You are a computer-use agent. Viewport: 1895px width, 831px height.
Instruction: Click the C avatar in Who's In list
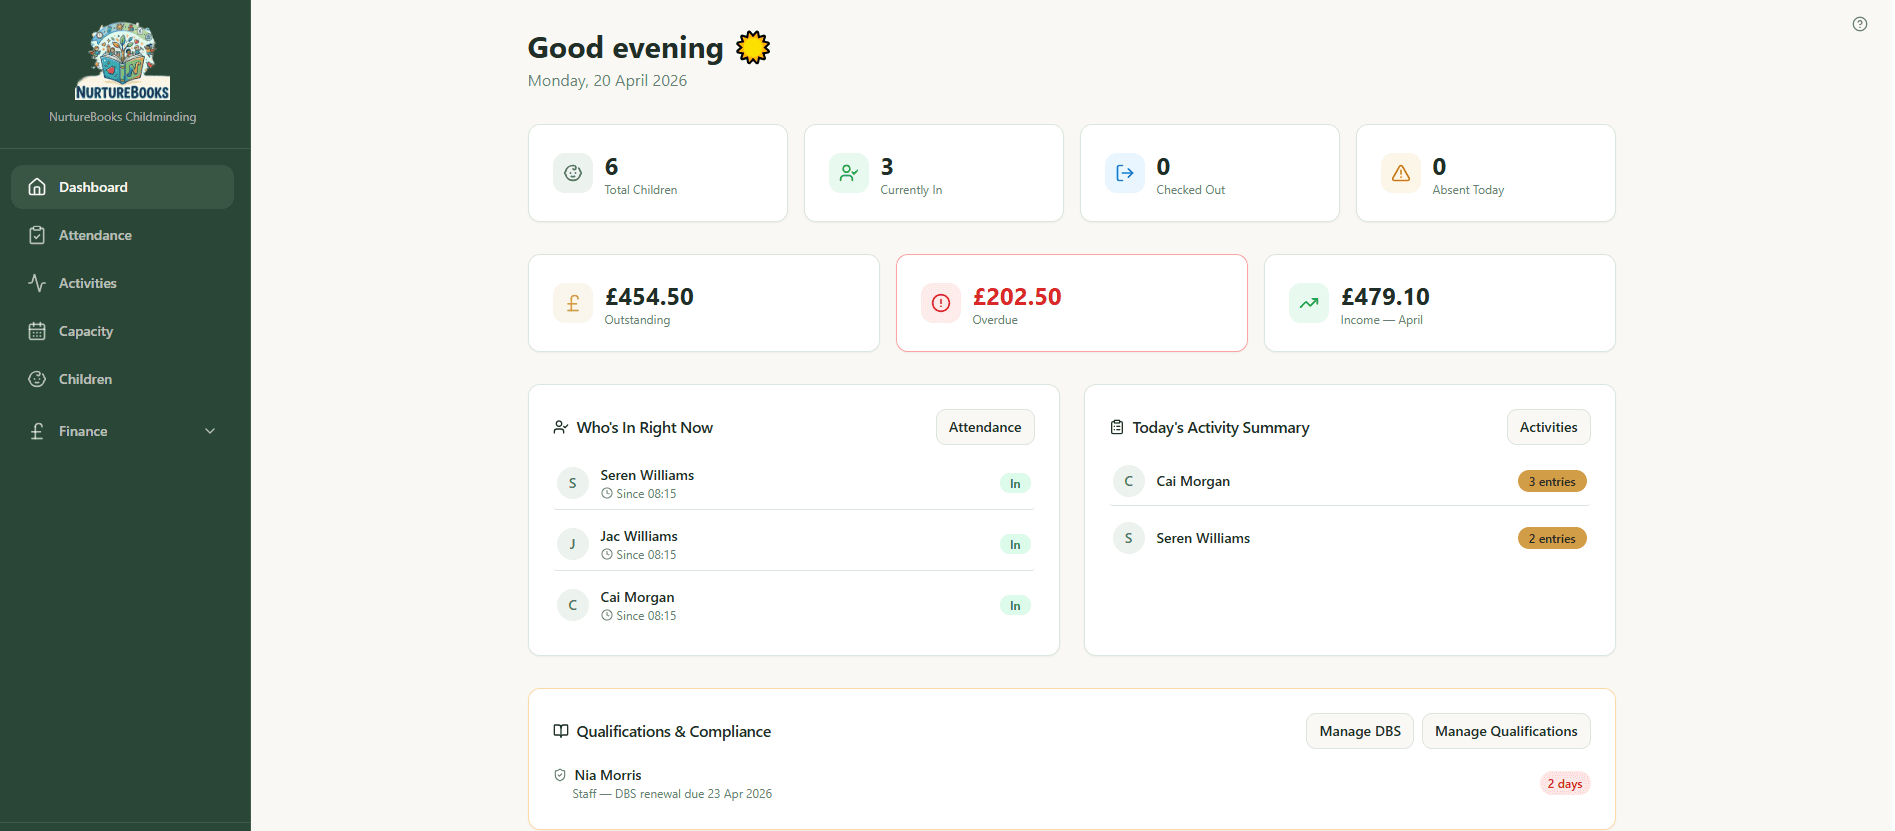573,605
